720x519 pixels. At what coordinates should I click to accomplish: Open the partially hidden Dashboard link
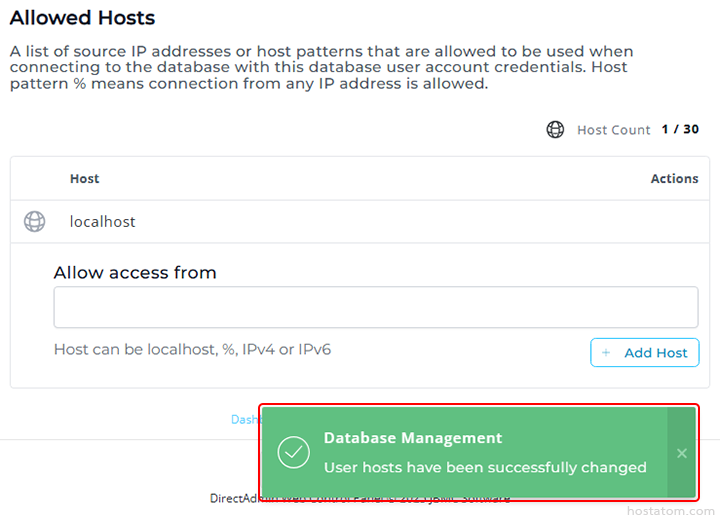pos(245,420)
